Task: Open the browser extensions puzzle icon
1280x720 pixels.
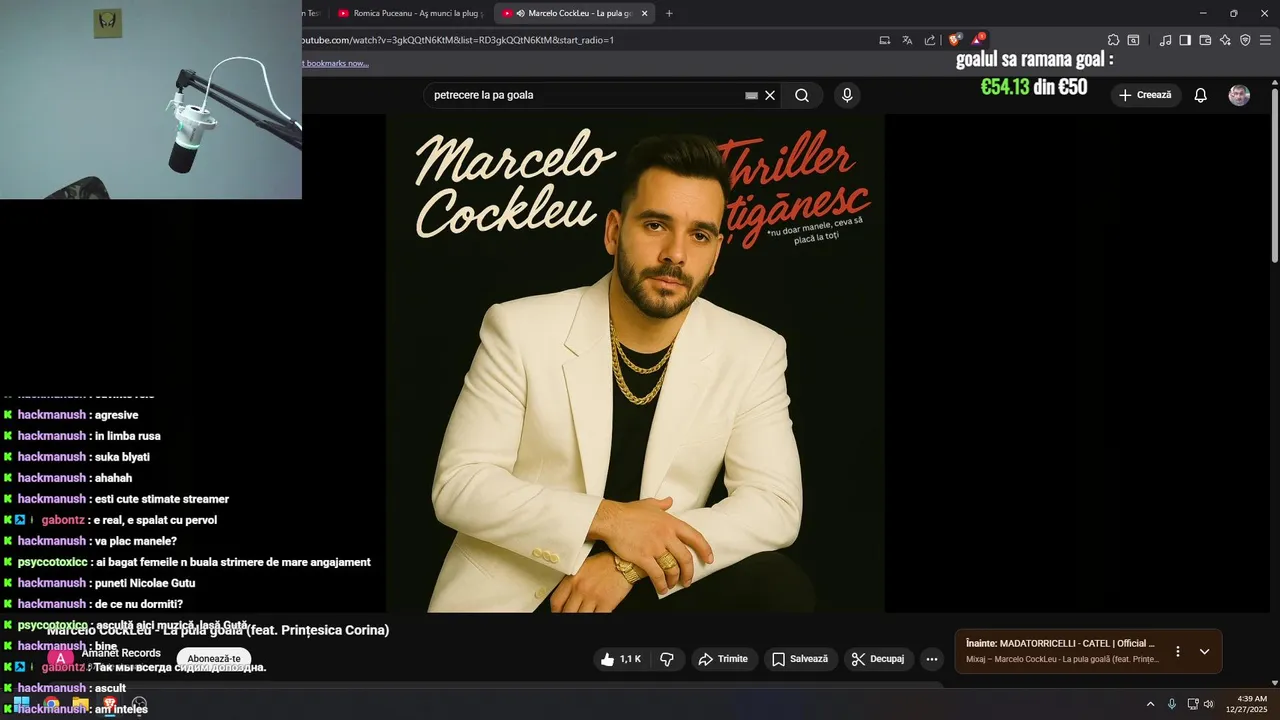Action: click(x=1113, y=40)
